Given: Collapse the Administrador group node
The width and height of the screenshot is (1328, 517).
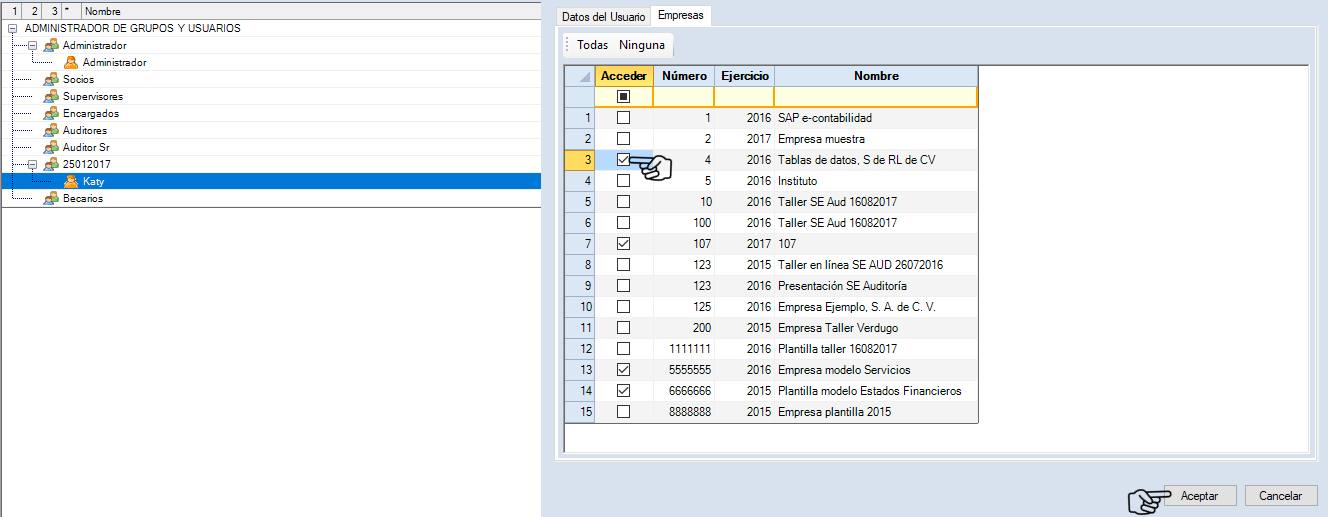Looking at the screenshot, I should pos(32,45).
